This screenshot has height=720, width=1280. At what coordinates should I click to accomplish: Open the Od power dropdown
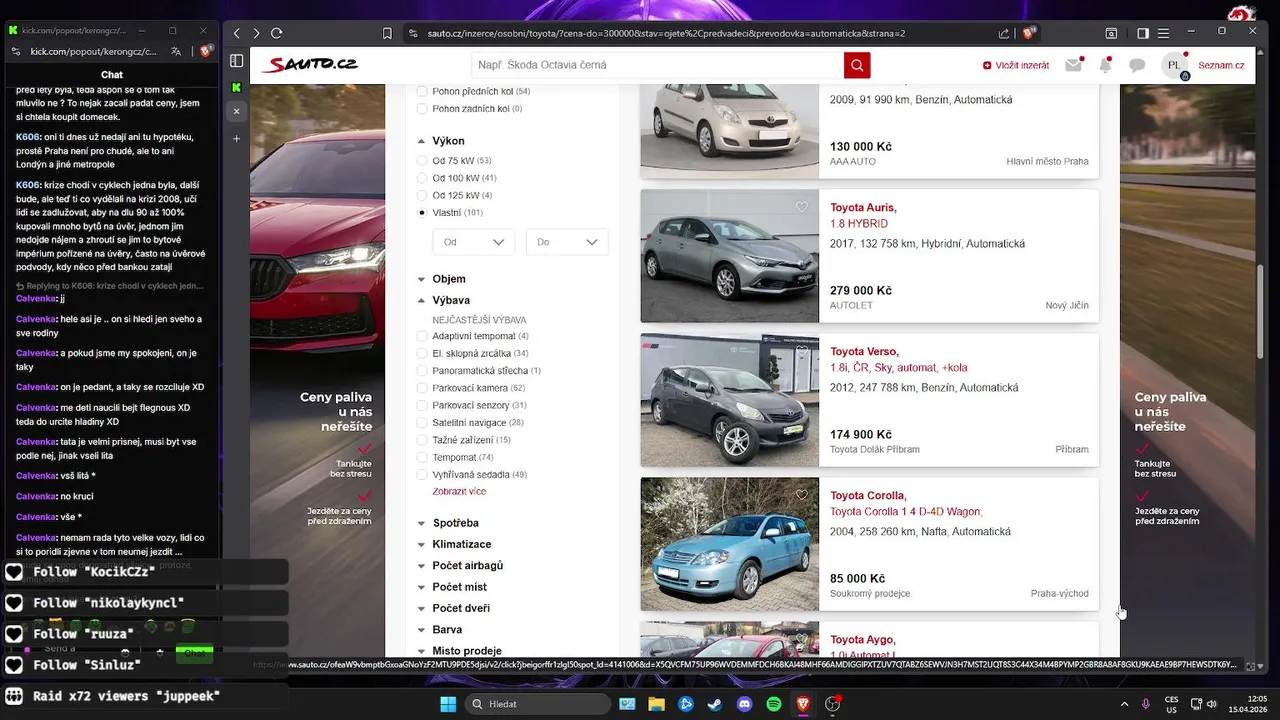pyautogui.click(x=474, y=242)
